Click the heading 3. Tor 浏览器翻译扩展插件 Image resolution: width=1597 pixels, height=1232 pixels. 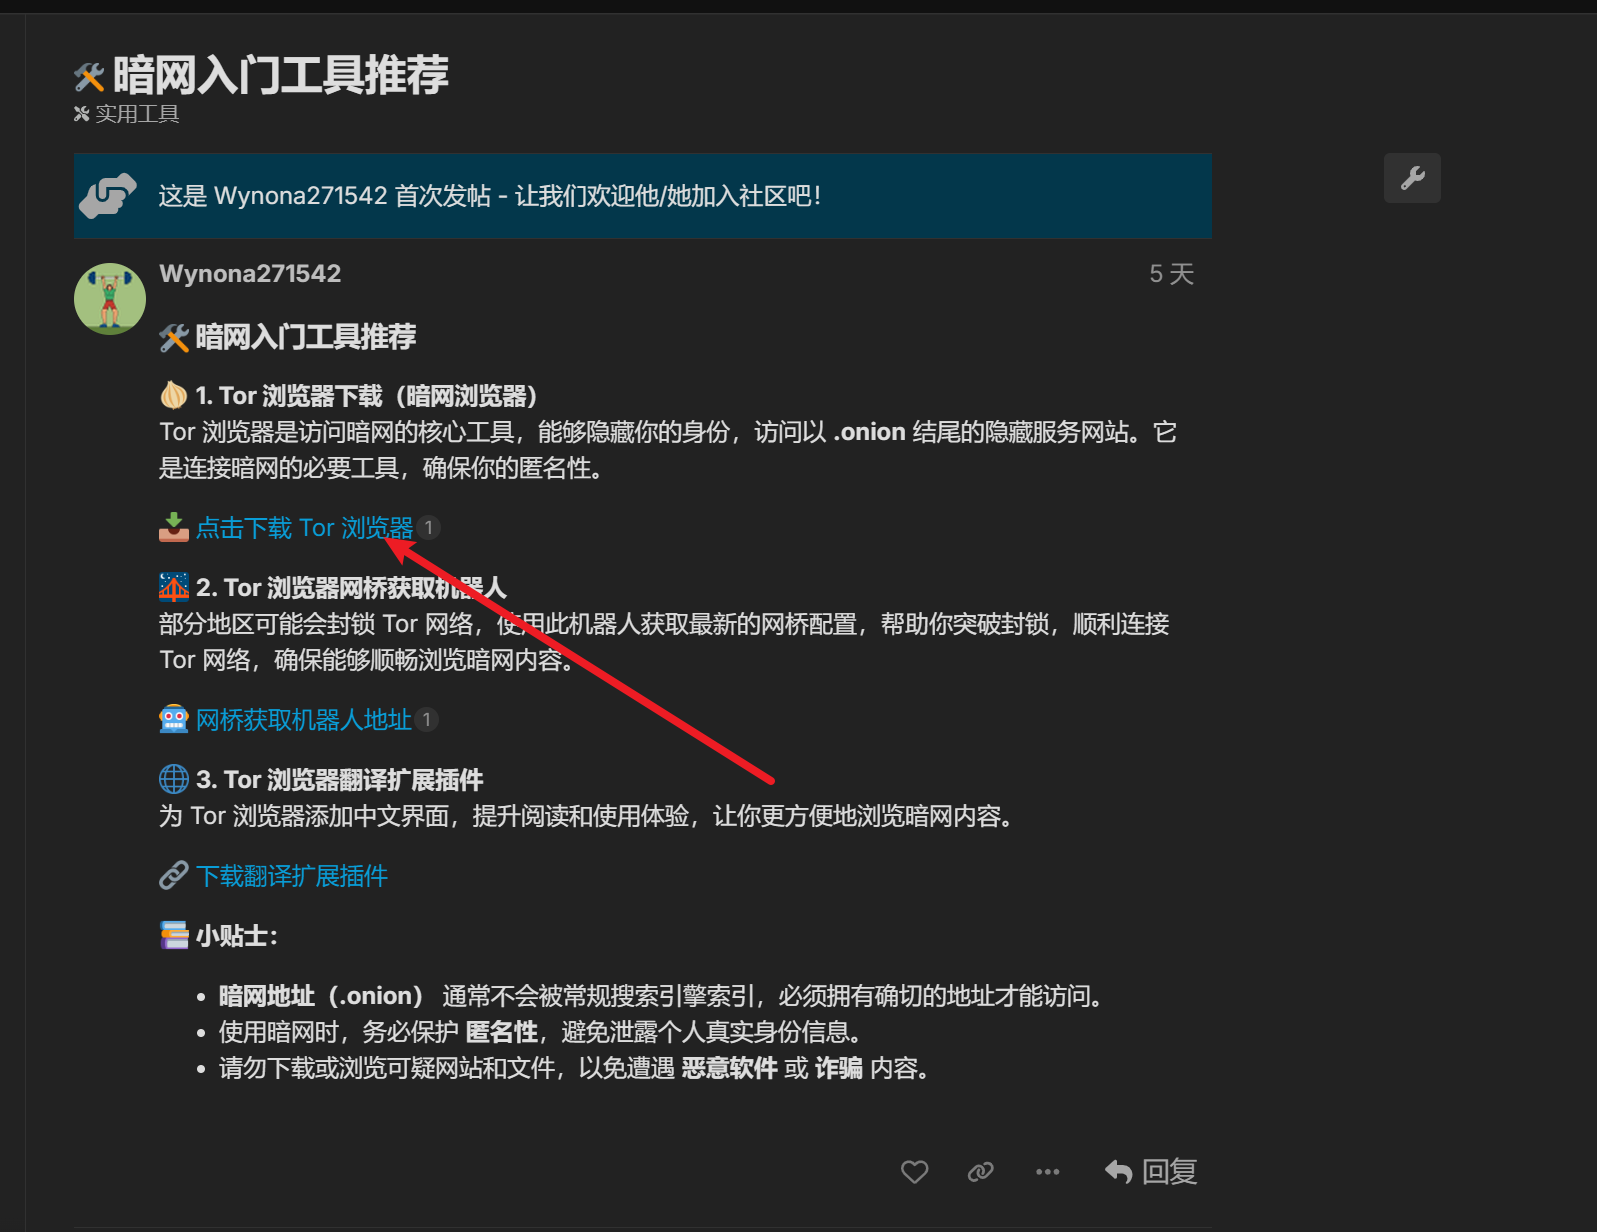[339, 780]
